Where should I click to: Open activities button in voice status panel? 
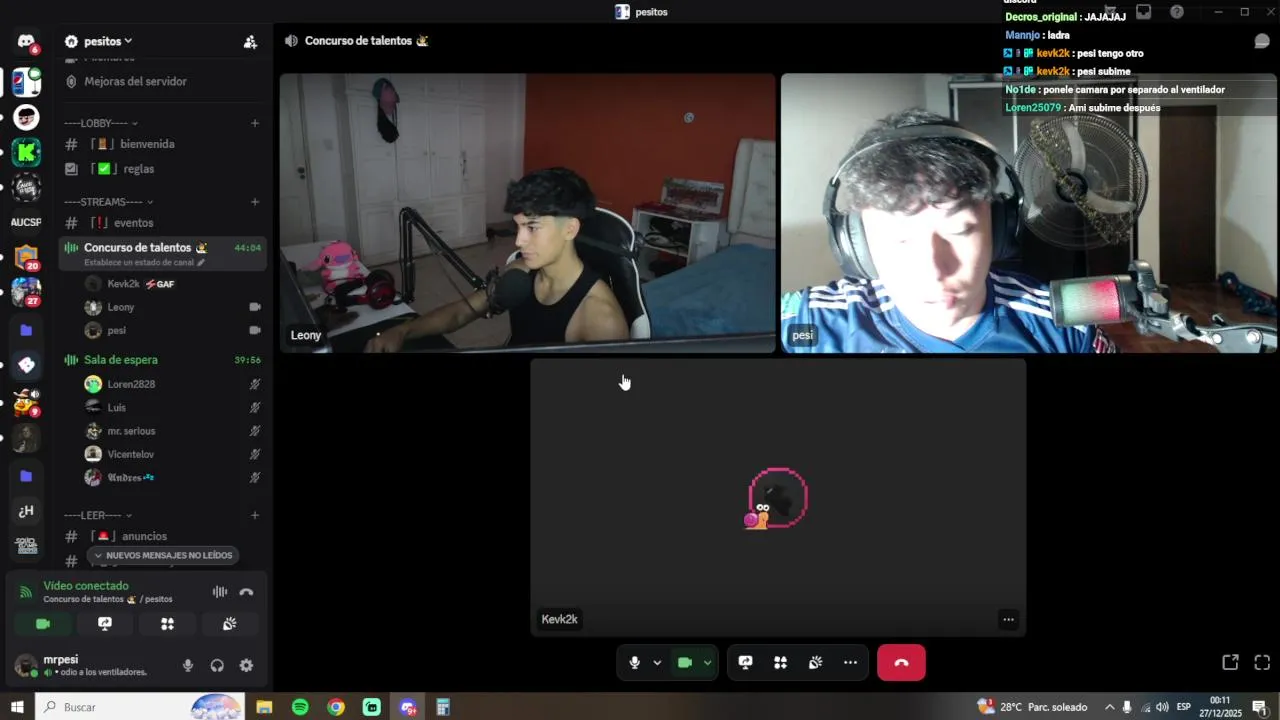click(x=167, y=624)
